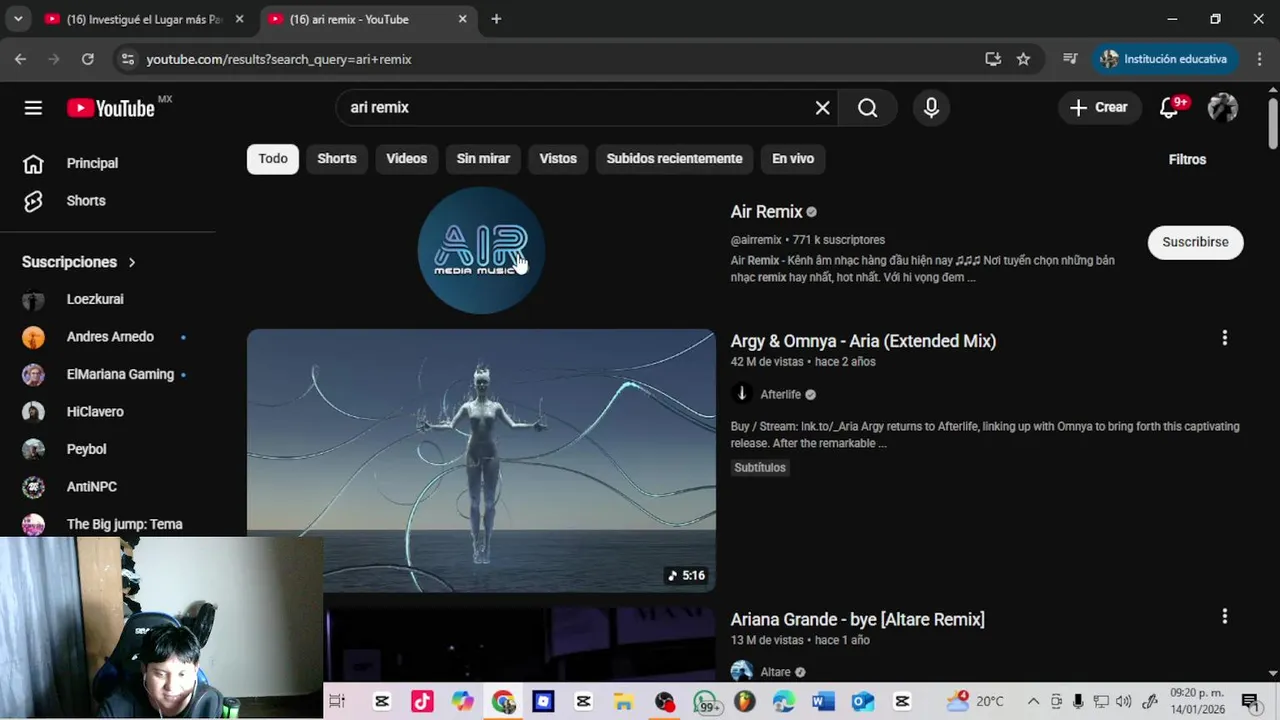Click the browser address bar URL

[x=279, y=59]
